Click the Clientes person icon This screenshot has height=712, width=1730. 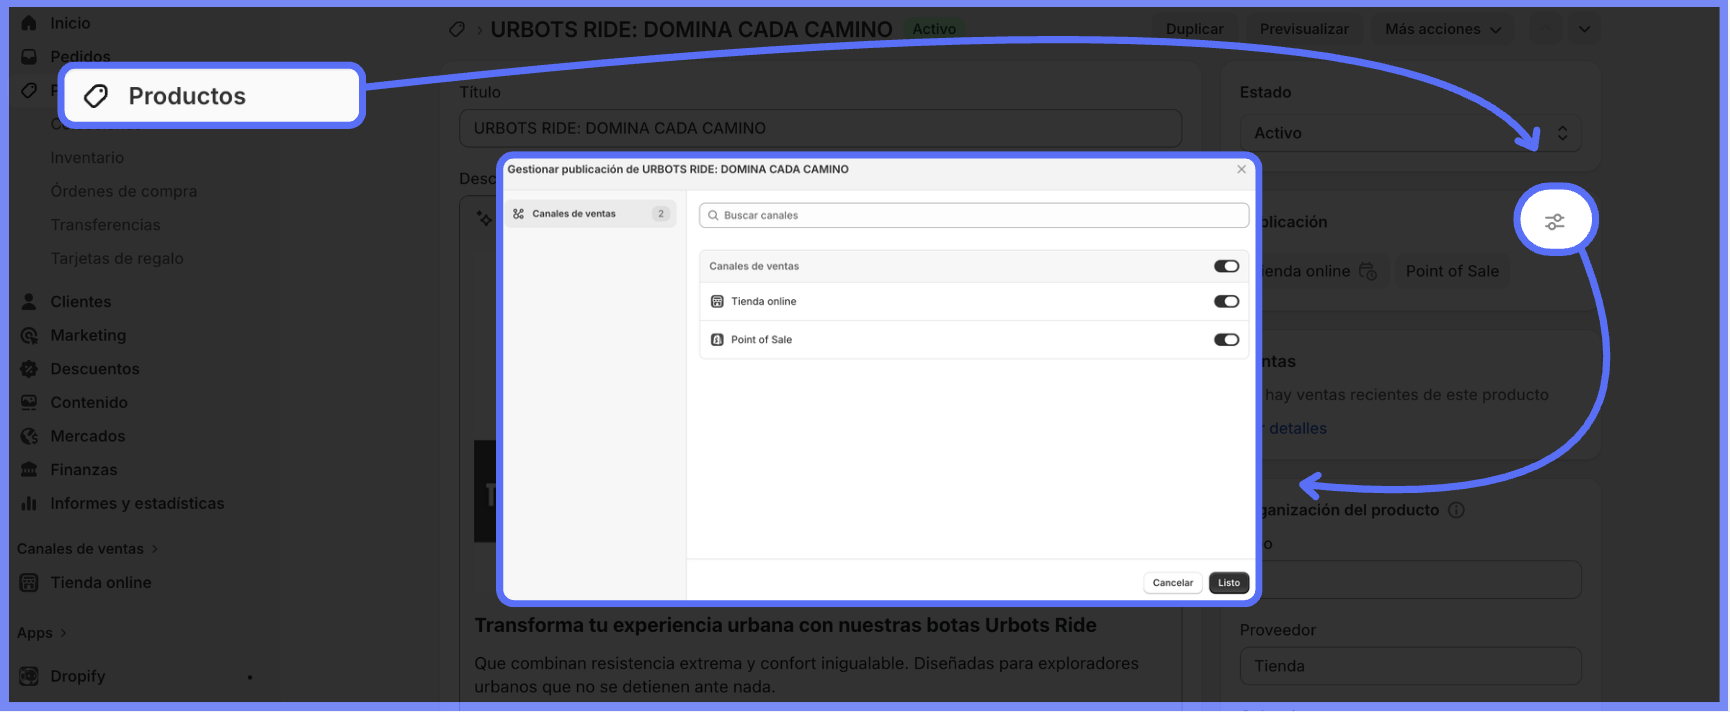29,302
